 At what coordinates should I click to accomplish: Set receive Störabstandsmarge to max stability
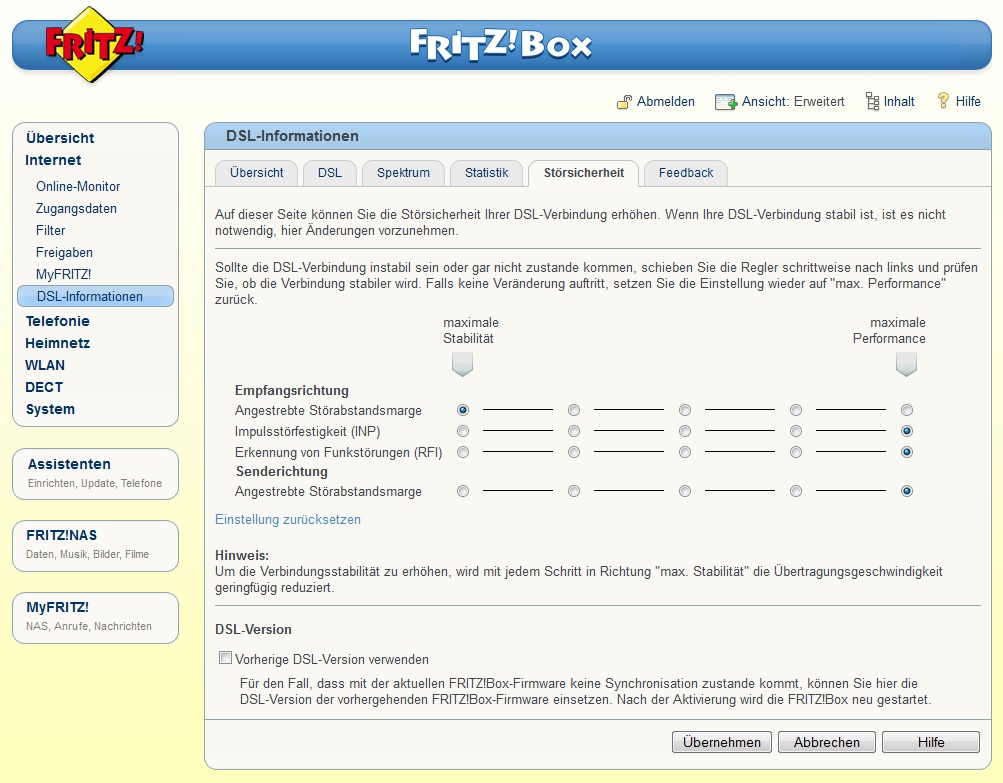click(463, 410)
